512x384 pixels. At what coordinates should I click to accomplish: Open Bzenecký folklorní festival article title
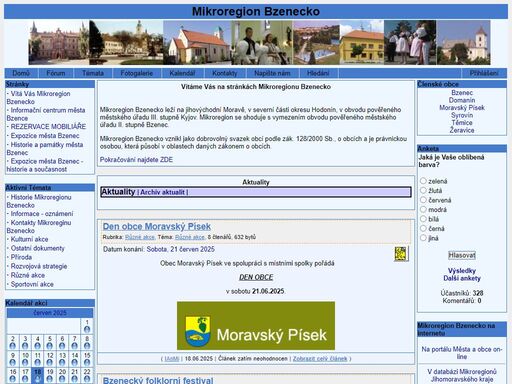(158, 380)
